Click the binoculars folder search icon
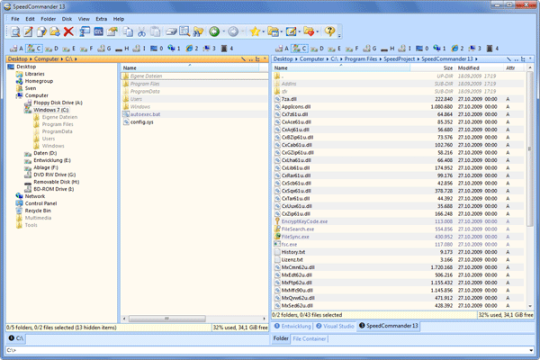540x360 pixels. point(198,32)
